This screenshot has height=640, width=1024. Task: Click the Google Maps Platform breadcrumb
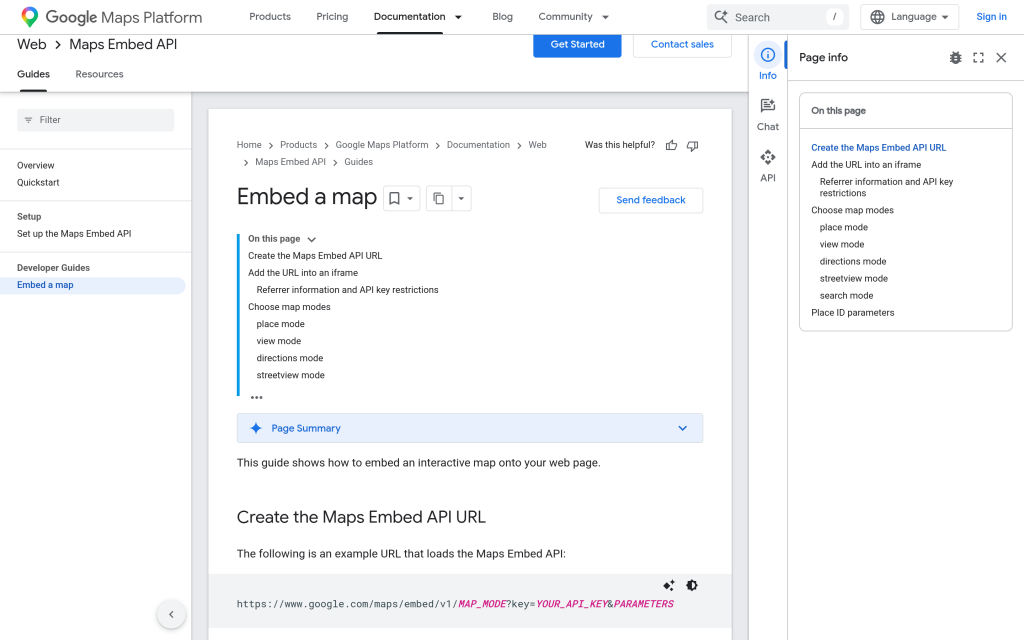[x=382, y=145]
